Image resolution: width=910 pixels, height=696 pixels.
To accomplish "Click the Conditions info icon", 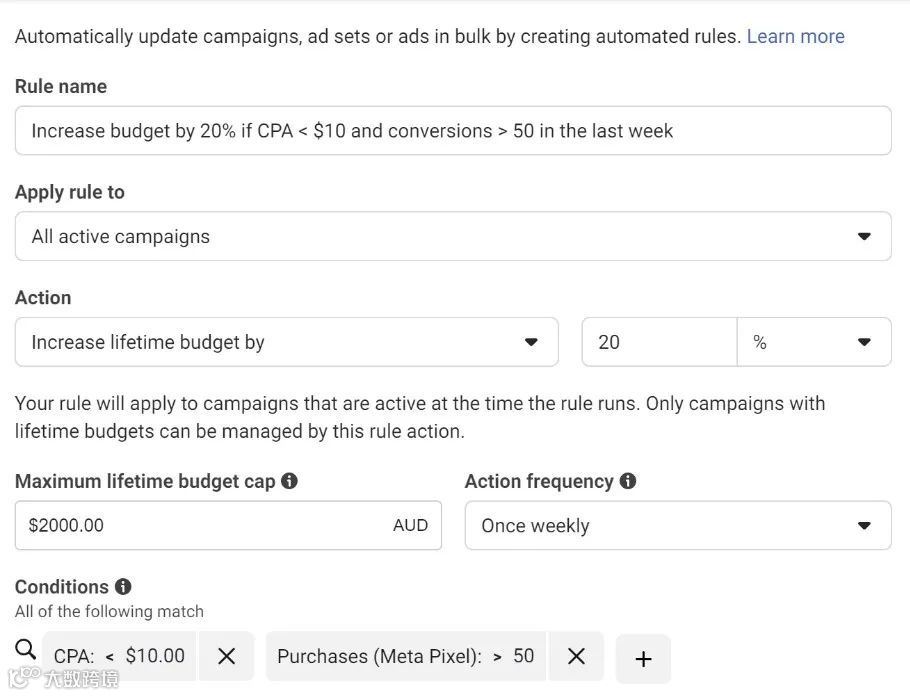I will [123, 587].
